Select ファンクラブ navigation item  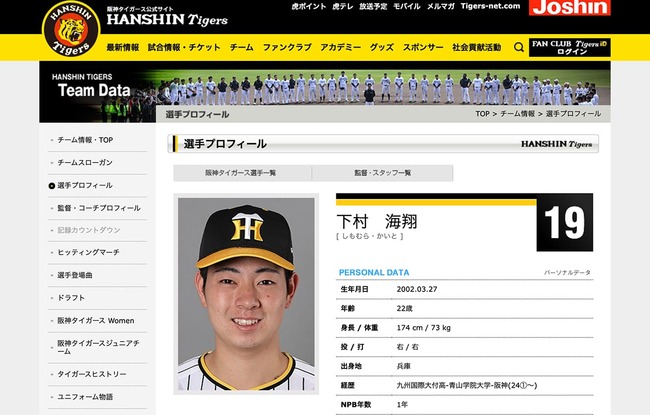[x=287, y=47]
